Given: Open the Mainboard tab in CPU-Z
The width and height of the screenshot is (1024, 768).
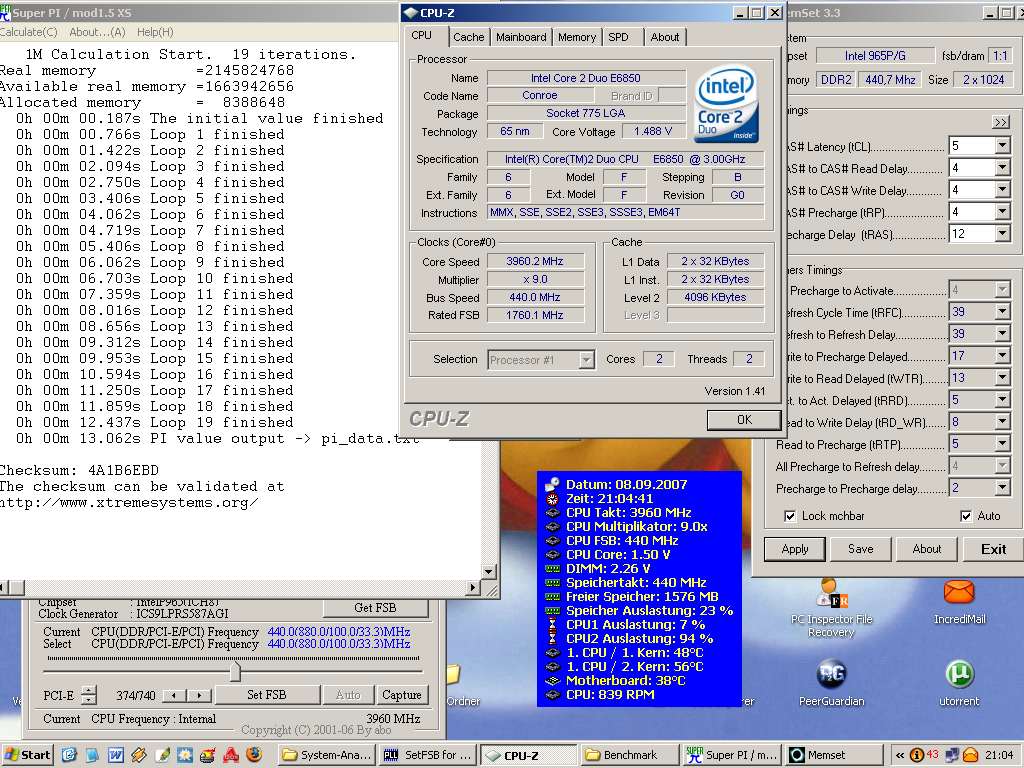Looking at the screenshot, I should pos(521,37).
